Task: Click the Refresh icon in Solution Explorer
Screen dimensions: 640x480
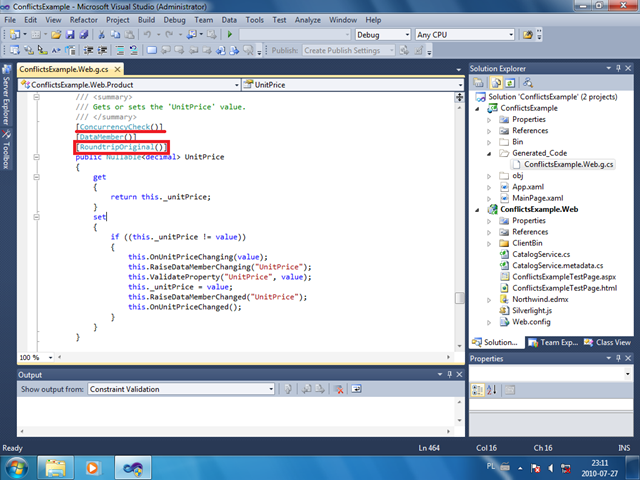Action: point(510,83)
